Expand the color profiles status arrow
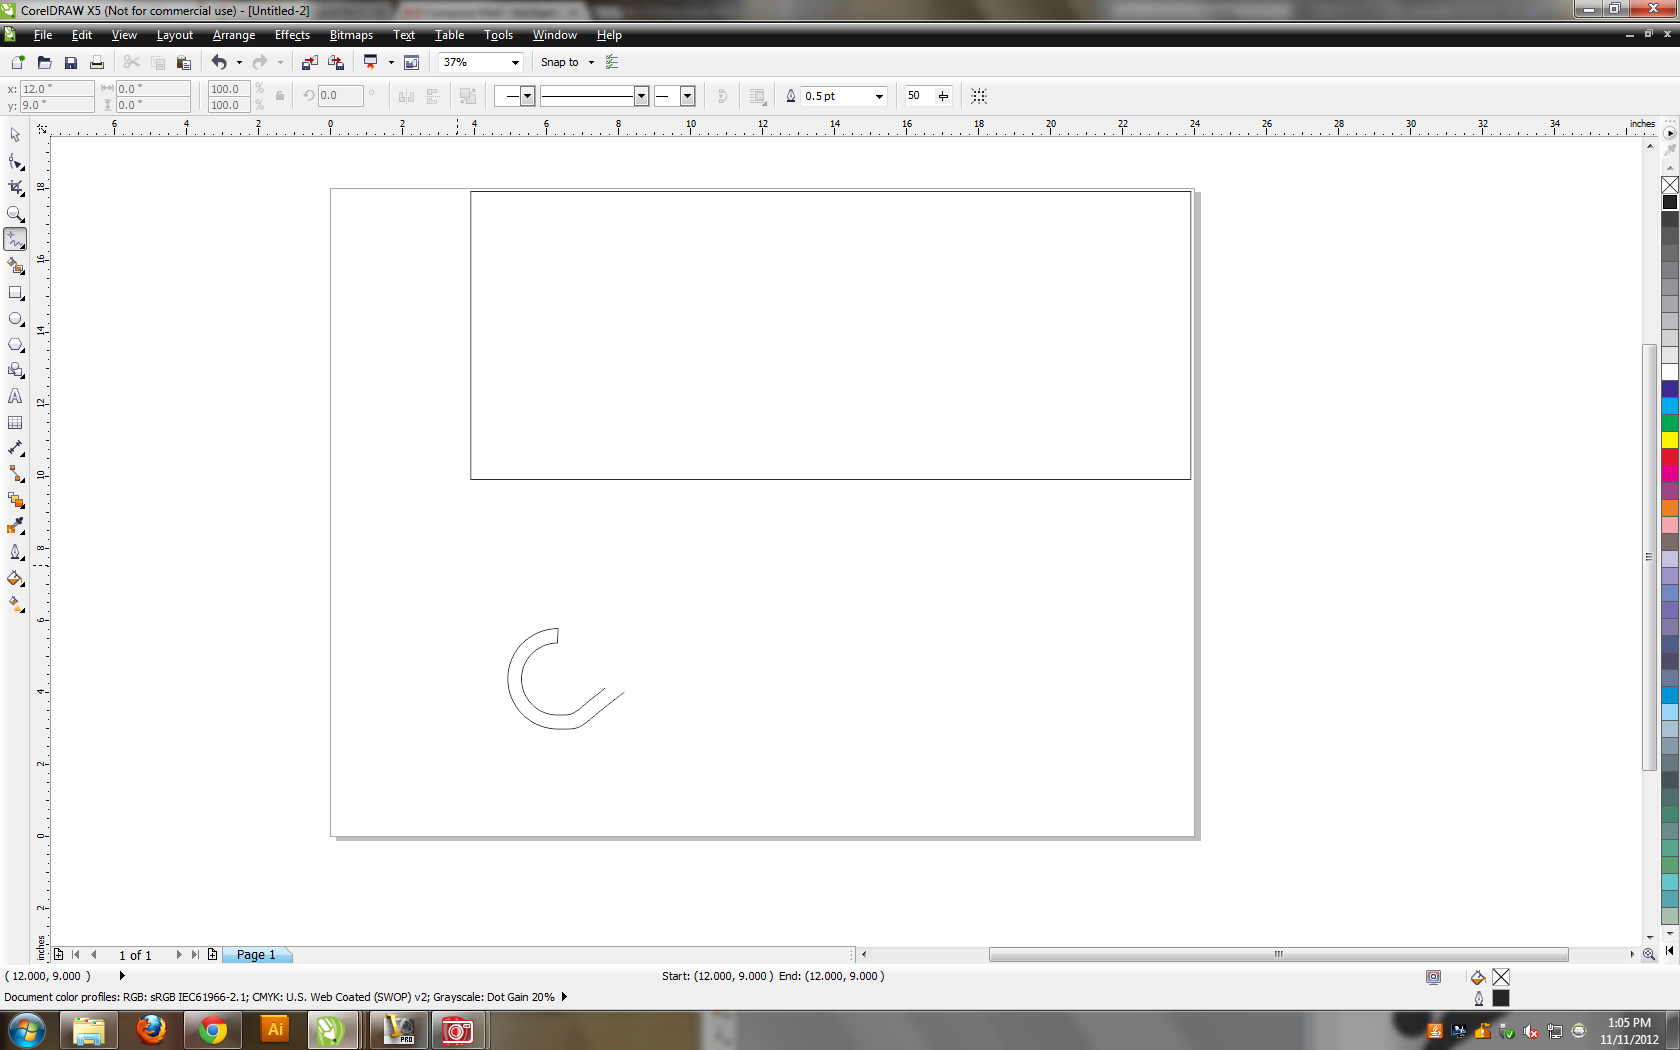This screenshot has width=1680, height=1050. click(x=564, y=997)
